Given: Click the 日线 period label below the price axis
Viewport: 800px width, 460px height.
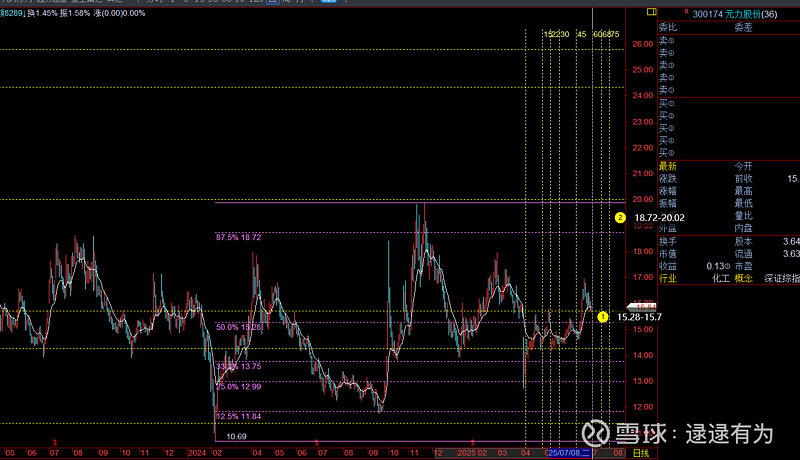Looking at the screenshot, I should point(641,453).
